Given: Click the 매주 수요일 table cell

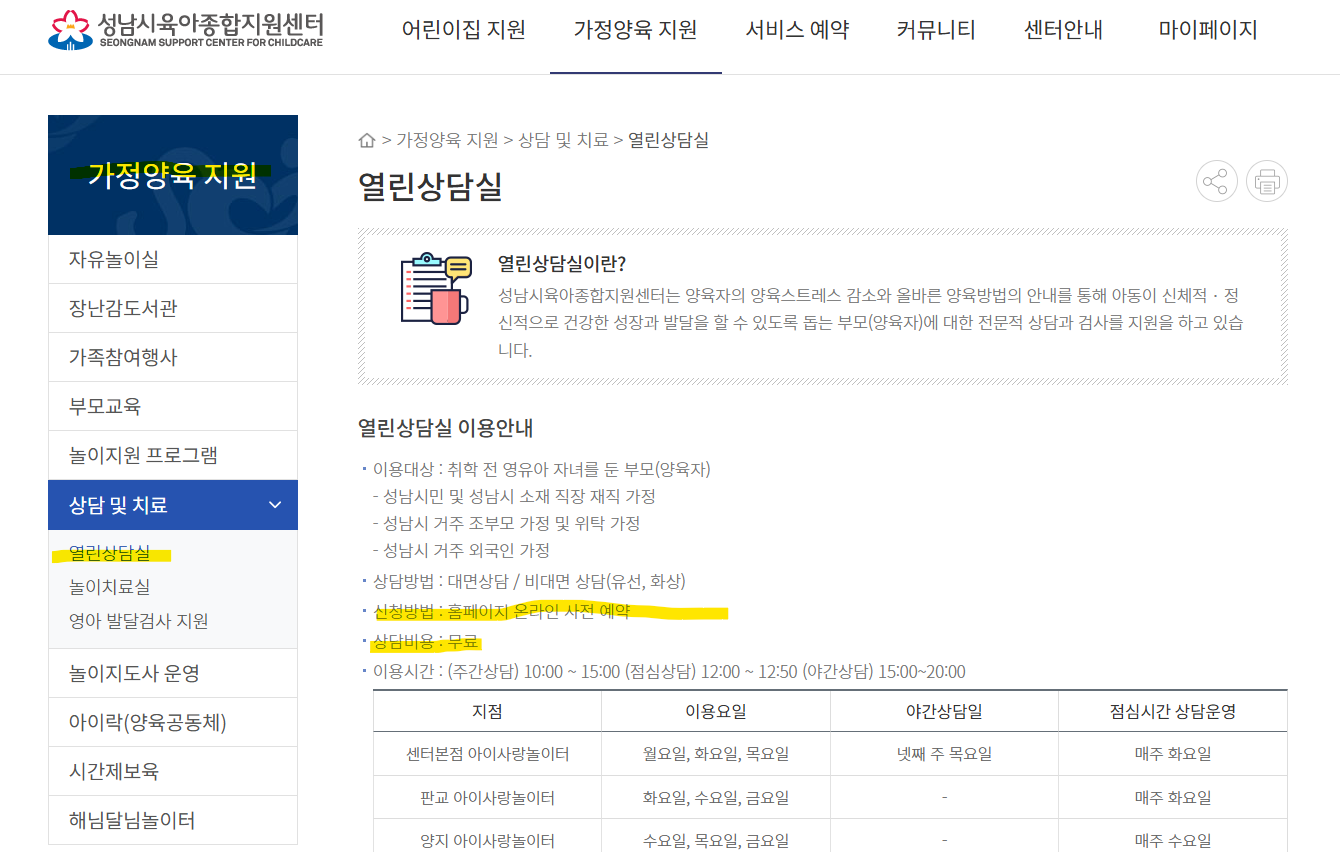Looking at the screenshot, I should (1173, 840).
